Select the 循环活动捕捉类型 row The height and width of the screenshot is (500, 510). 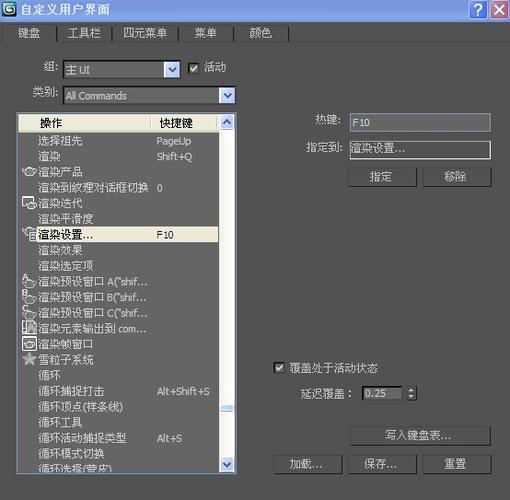[x=119, y=438]
